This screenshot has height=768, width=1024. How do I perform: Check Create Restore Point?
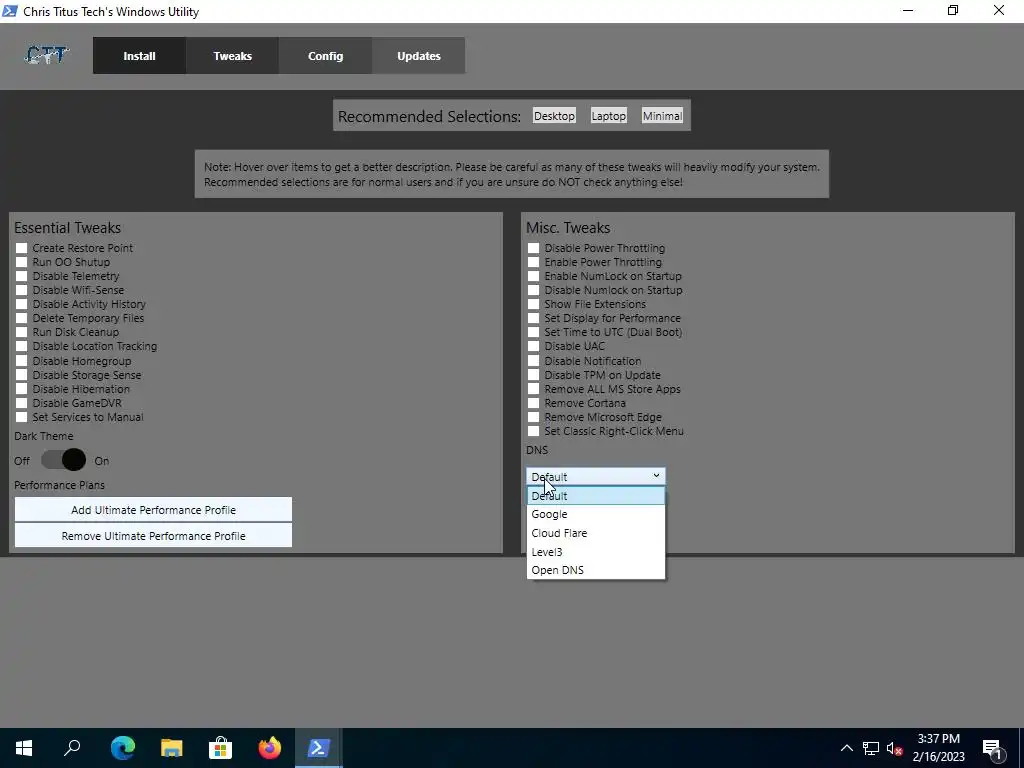(x=22, y=248)
